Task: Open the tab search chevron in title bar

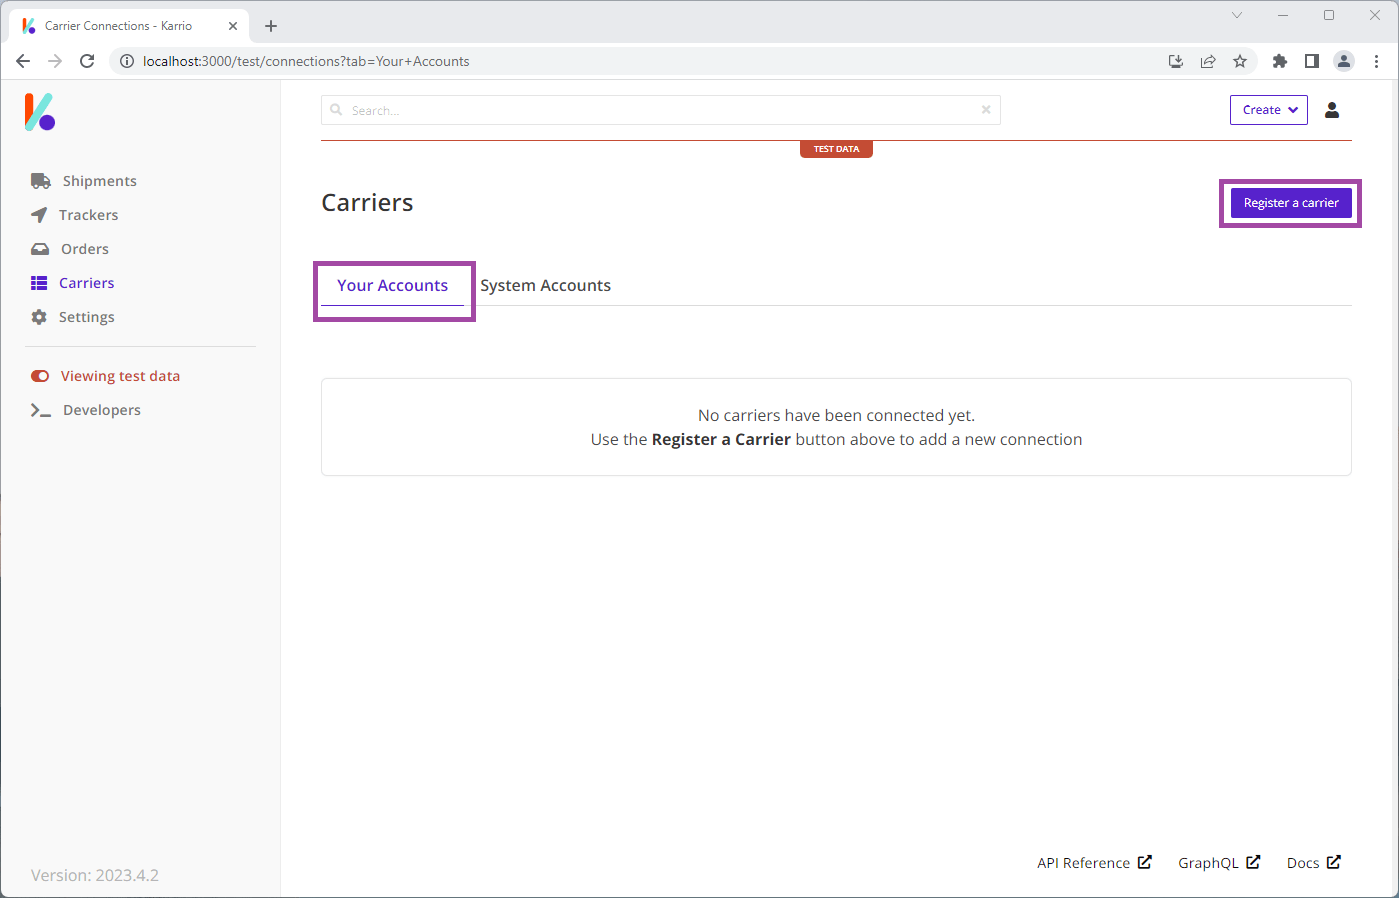Action: coord(1237,15)
